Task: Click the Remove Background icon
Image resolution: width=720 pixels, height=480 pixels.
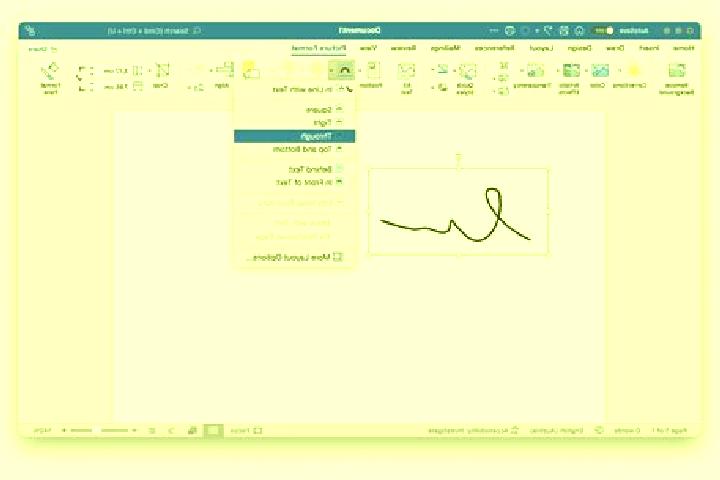Action: (x=676, y=70)
